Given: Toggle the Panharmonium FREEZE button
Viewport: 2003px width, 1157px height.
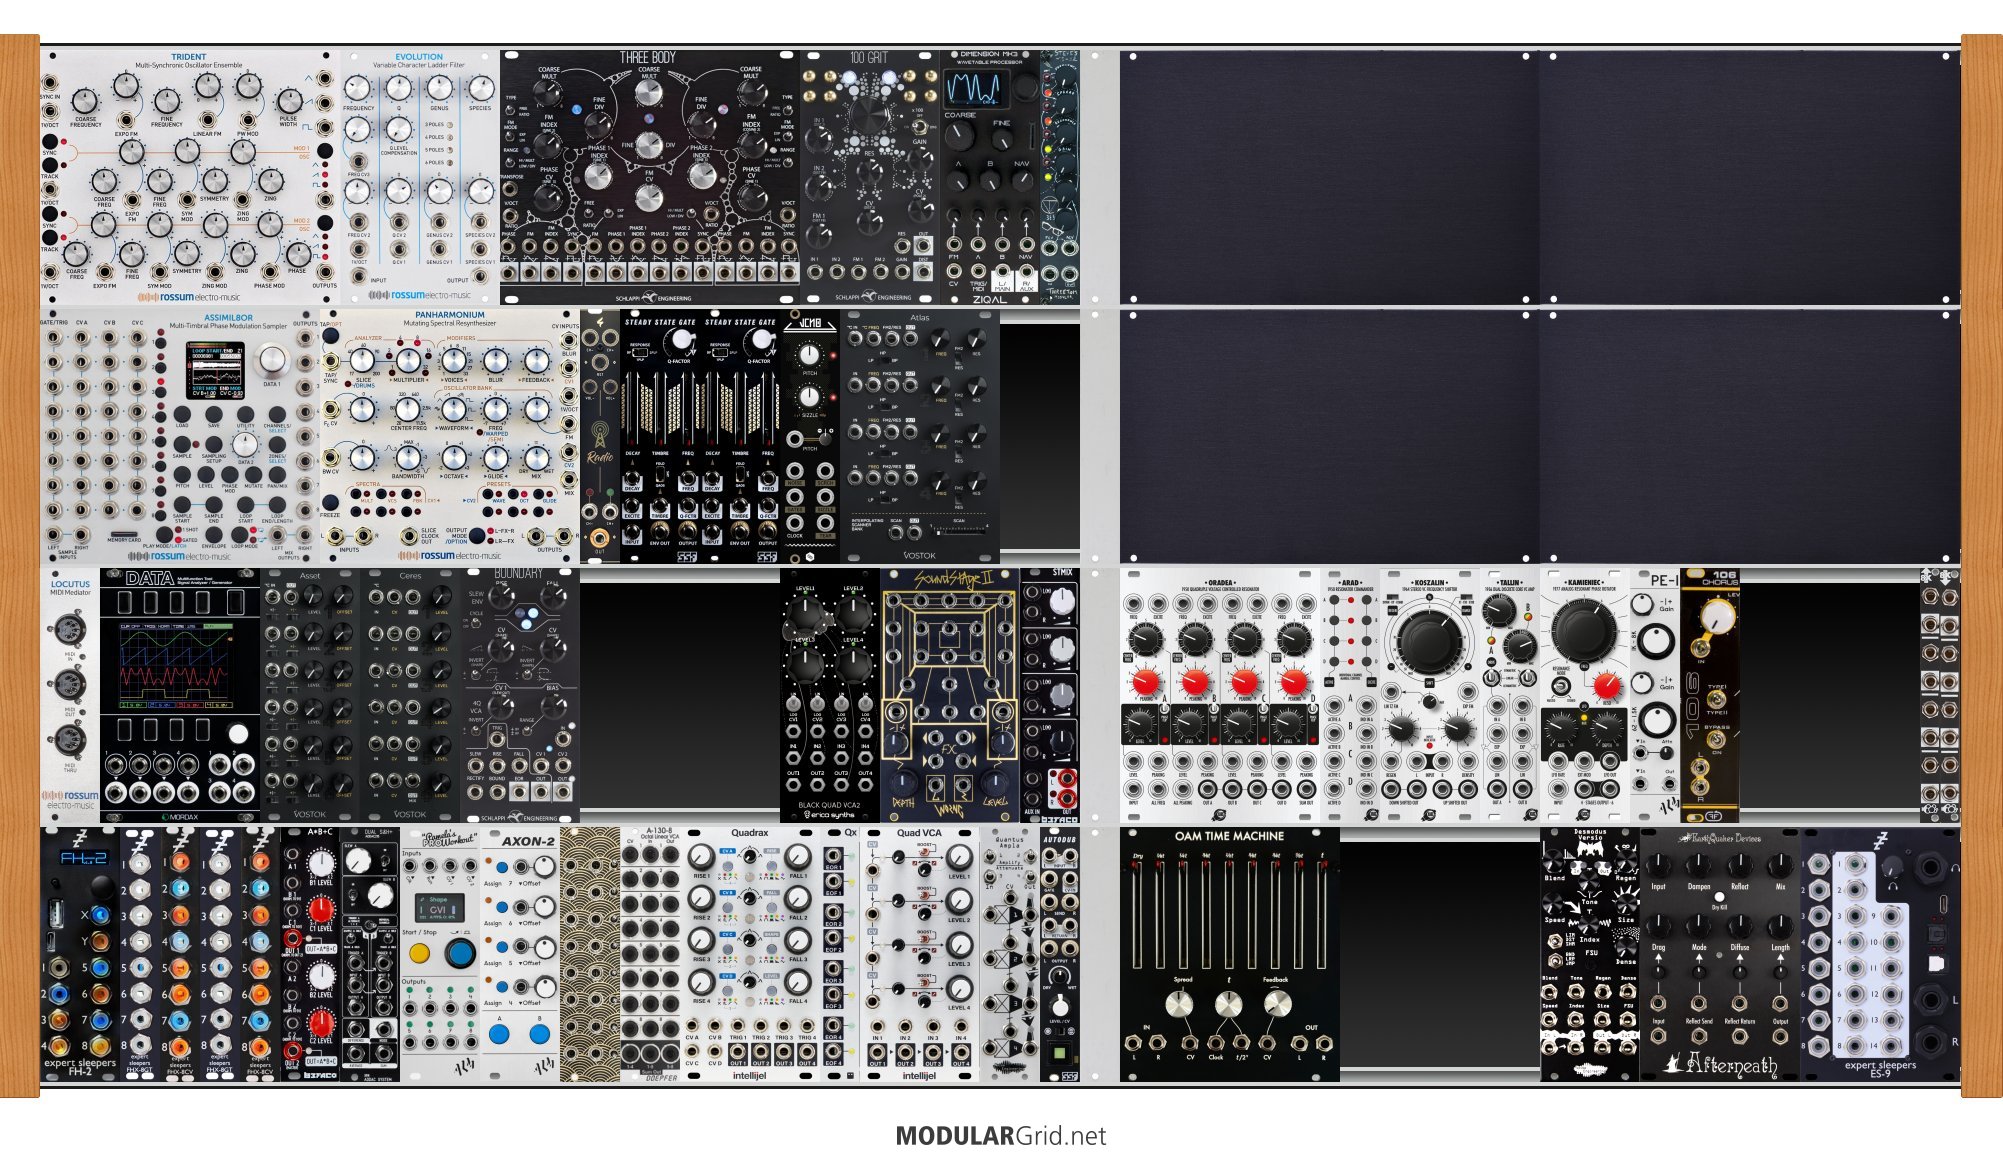Looking at the screenshot, I should 330,501.
